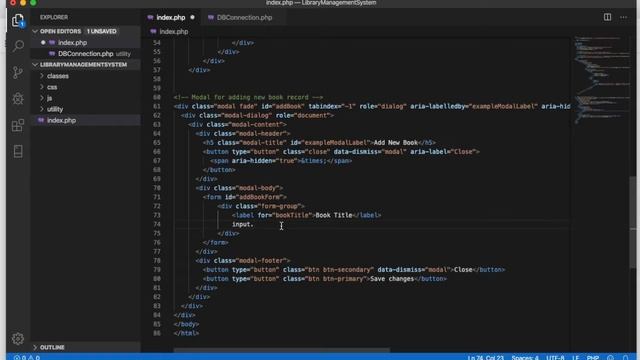Click 'addBookForm' id on line 71
The height and width of the screenshot is (360, 640).
(x=260, y=197)
